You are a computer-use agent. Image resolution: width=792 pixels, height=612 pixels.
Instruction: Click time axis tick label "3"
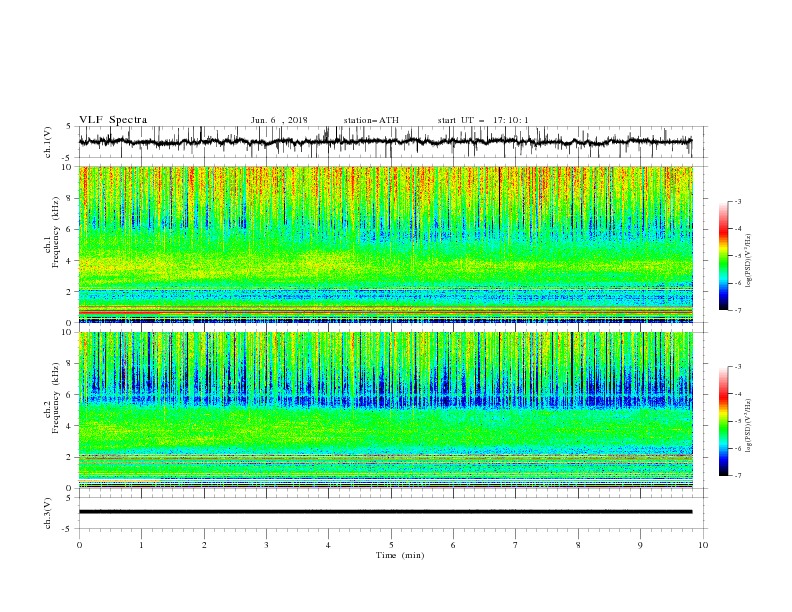point(266,545)
